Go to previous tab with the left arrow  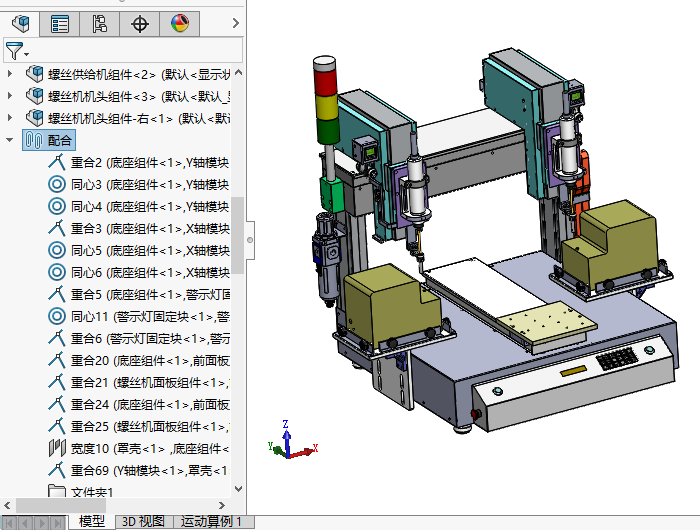[25, 522]
